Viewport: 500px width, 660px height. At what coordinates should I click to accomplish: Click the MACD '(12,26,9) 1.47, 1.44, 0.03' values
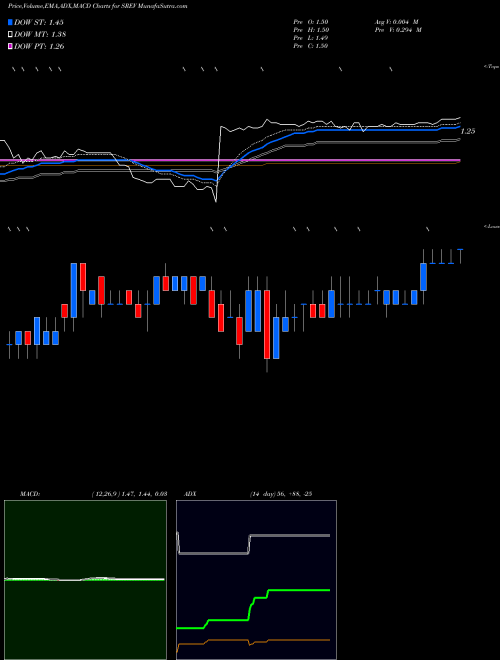[130, 494]
